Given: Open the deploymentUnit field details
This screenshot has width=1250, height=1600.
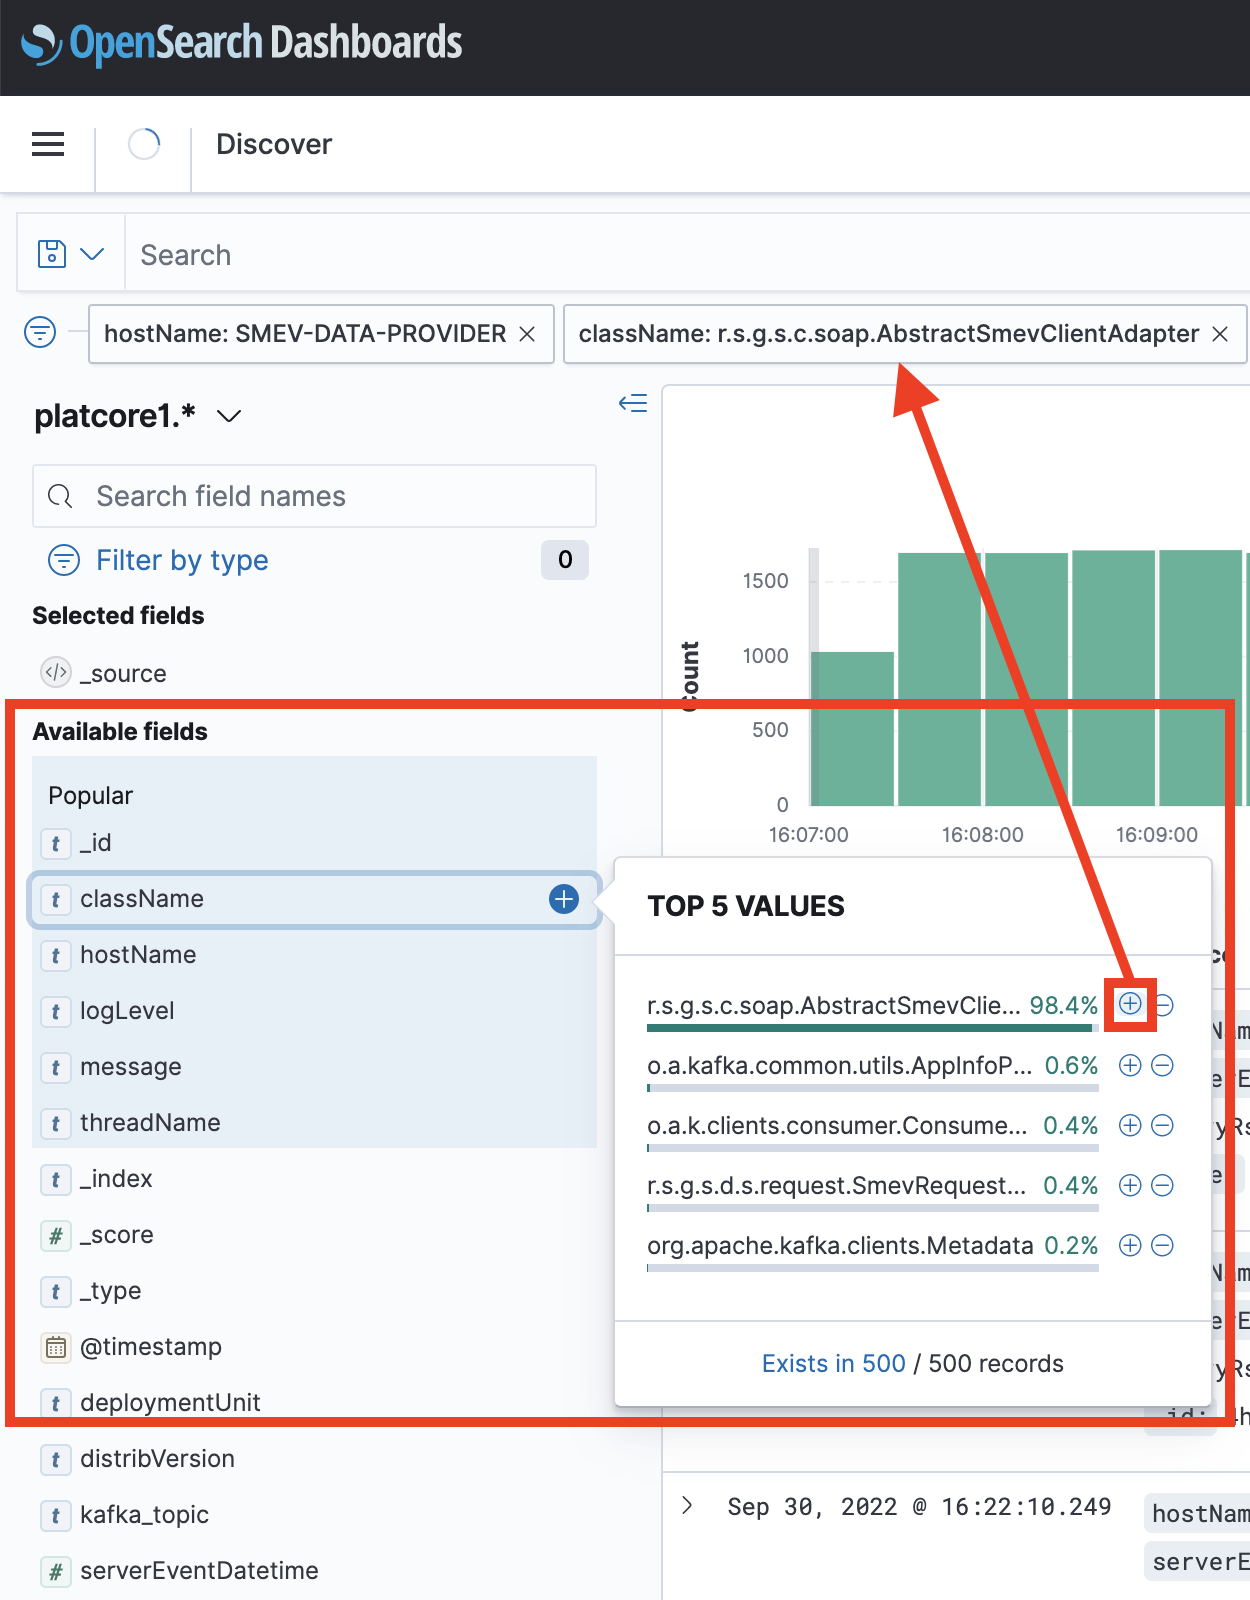Looking at the screenshot, I should [x=170, y=1403].
